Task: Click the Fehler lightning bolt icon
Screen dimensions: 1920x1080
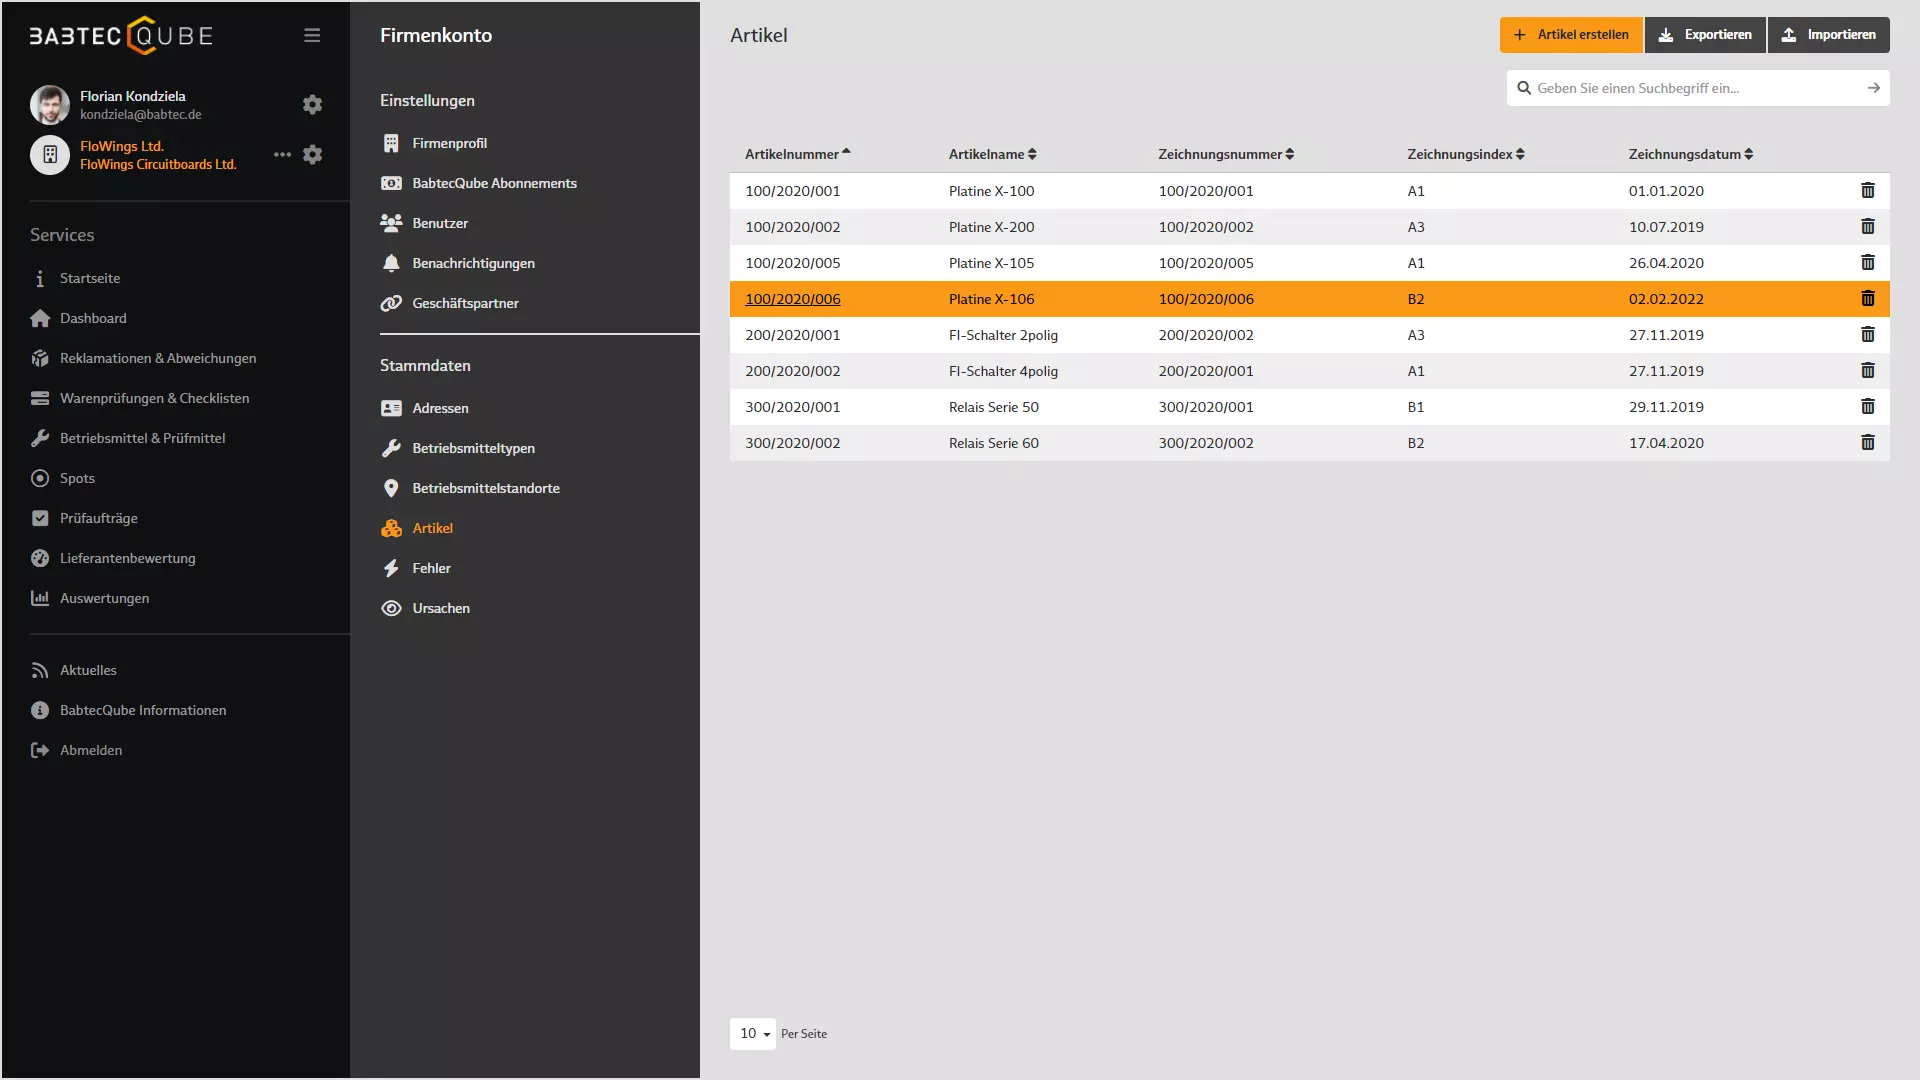Action: coord(391,568)
